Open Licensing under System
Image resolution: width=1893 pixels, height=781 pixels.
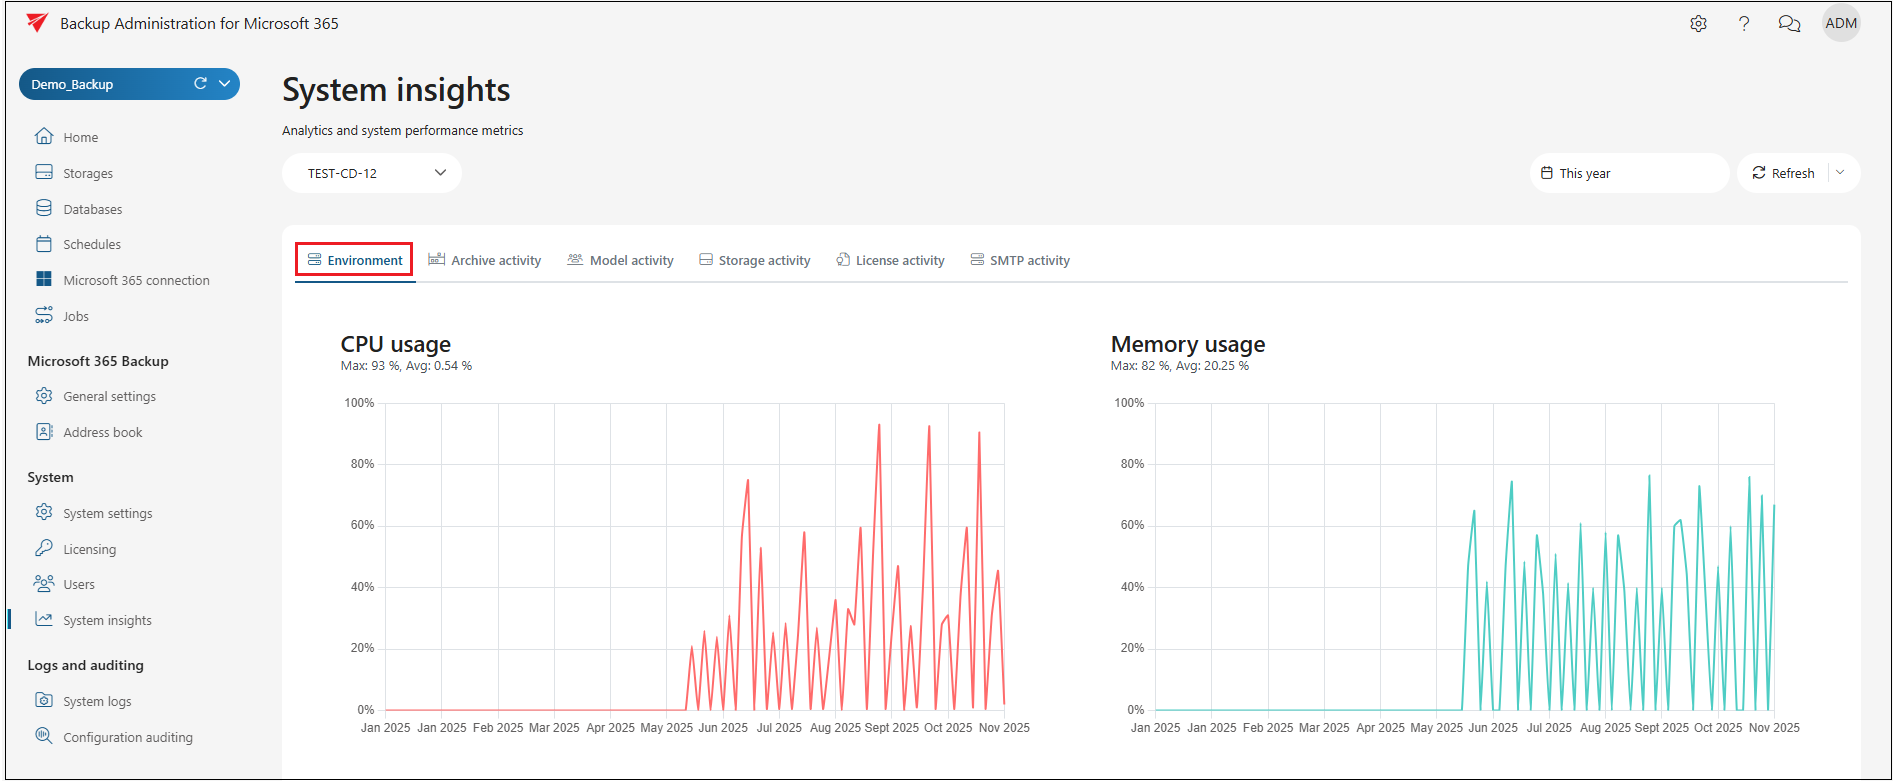coord(89,549)
